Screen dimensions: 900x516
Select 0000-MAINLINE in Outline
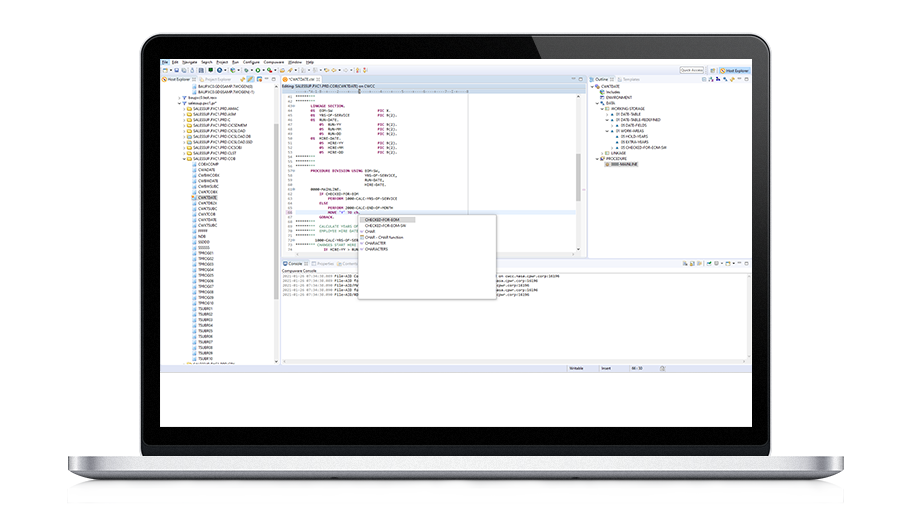(623, 164)
